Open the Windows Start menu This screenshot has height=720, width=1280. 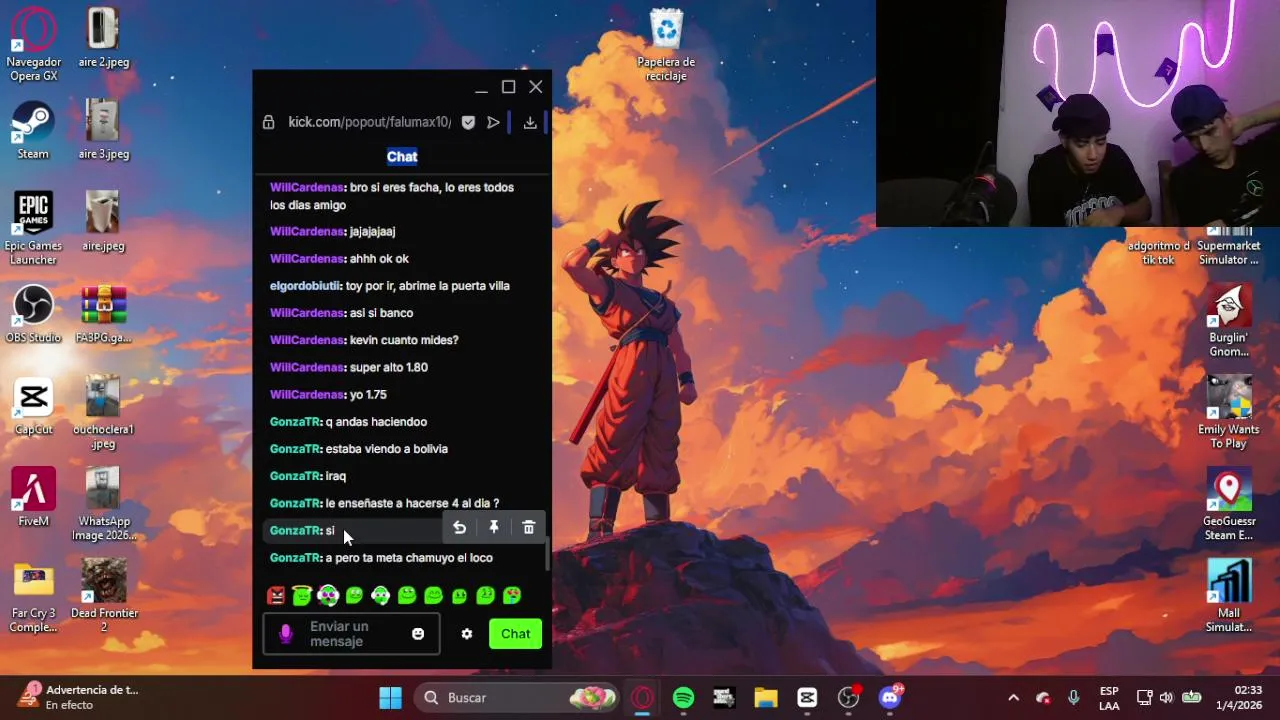390,698
